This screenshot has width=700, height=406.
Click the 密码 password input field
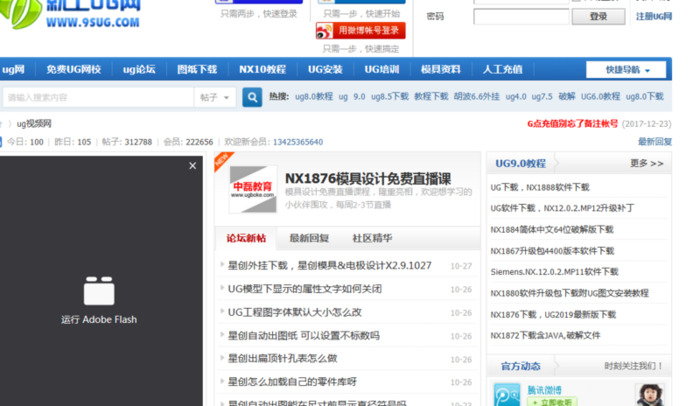(x=521, y=17)
